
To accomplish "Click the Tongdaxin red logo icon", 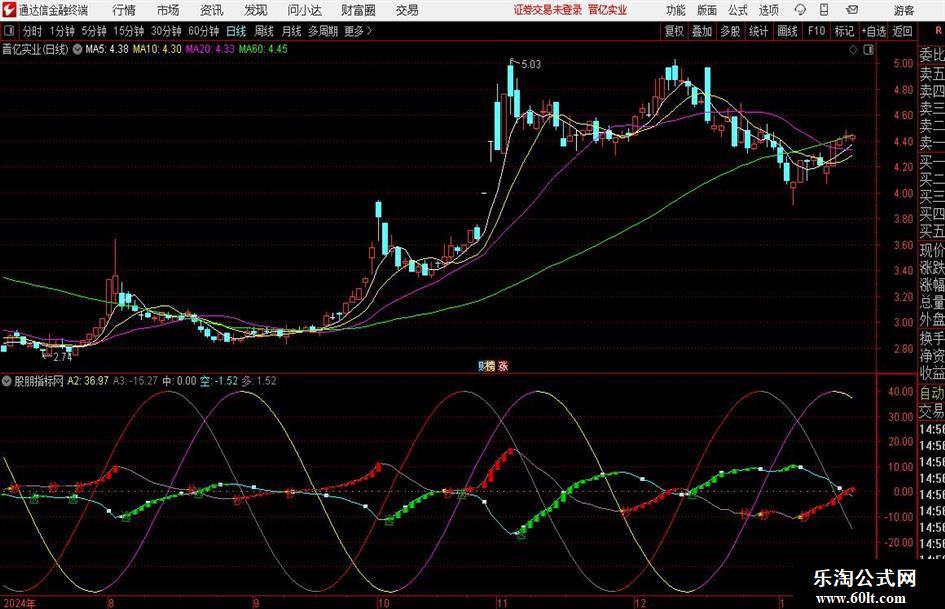I will 9,10.
